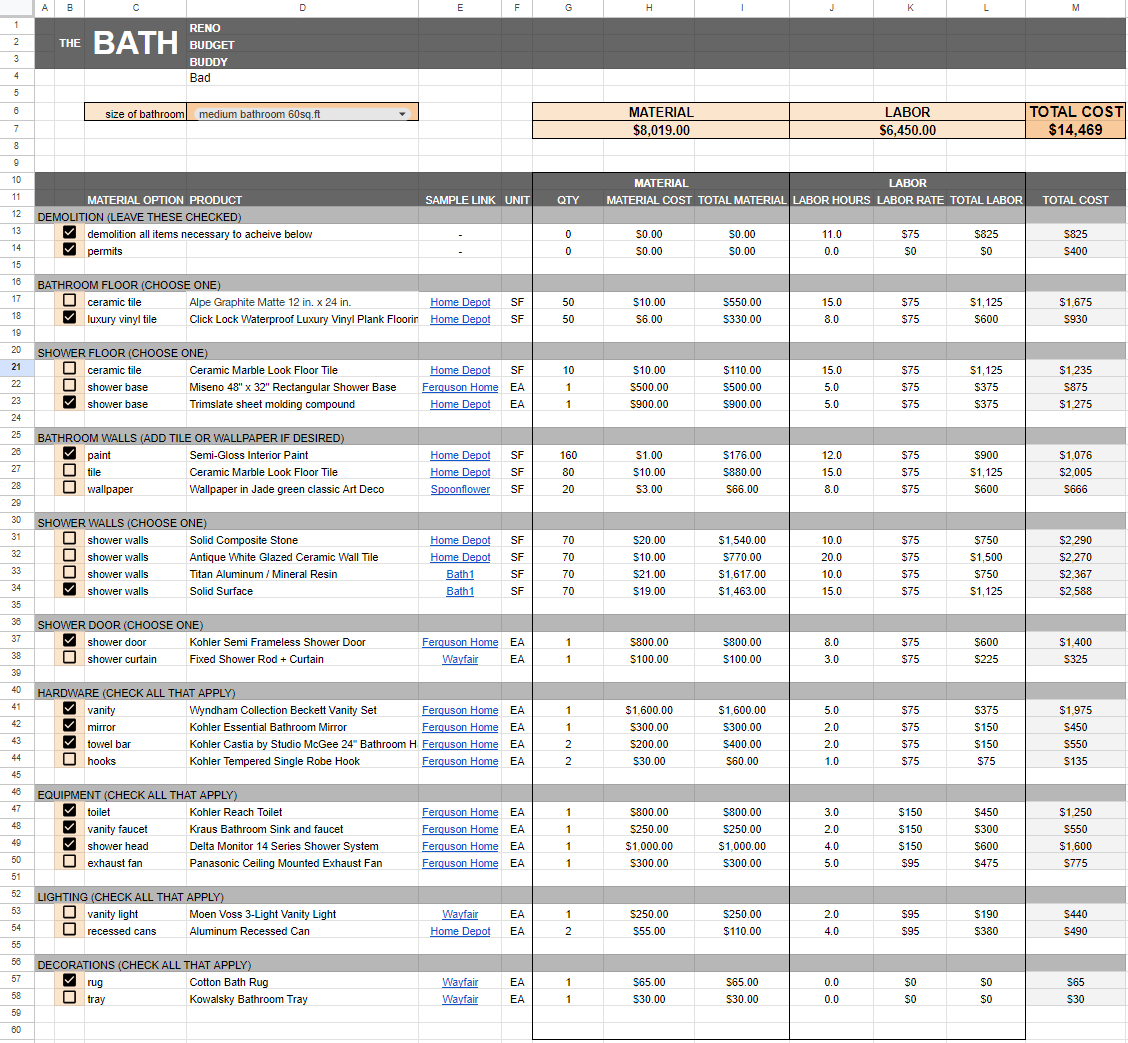Click the qty 160 cell for paint
This screenshot has width=1128, height=1043.
tap(568, 455)
